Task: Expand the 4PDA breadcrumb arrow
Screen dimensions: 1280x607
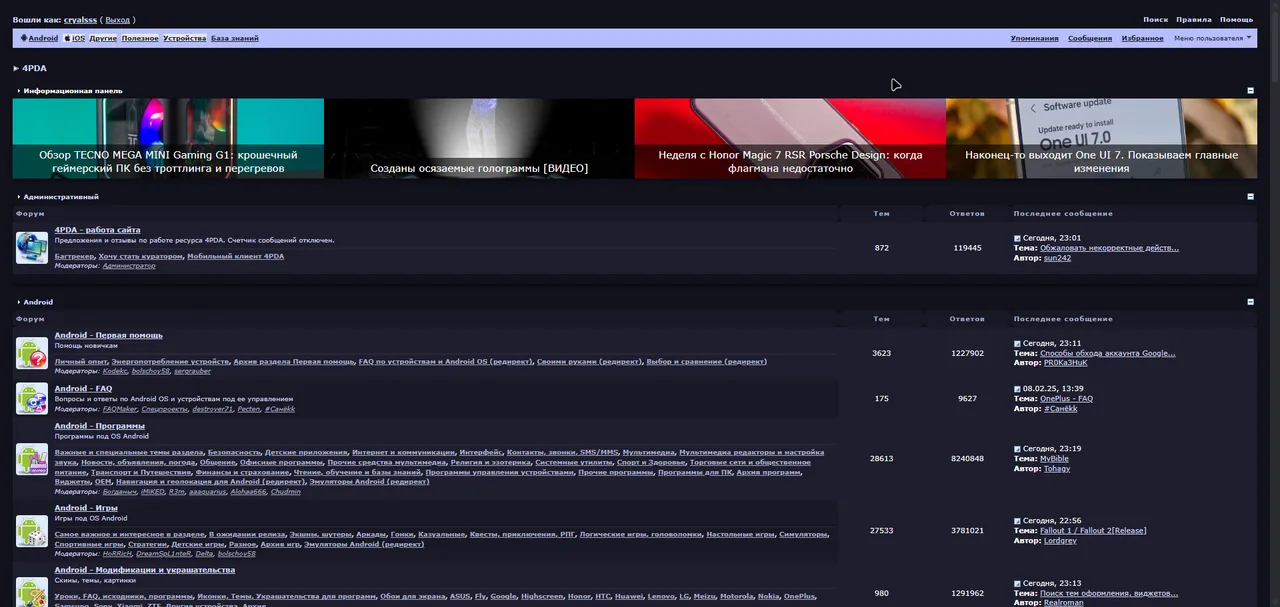Action: pos(16,69)
